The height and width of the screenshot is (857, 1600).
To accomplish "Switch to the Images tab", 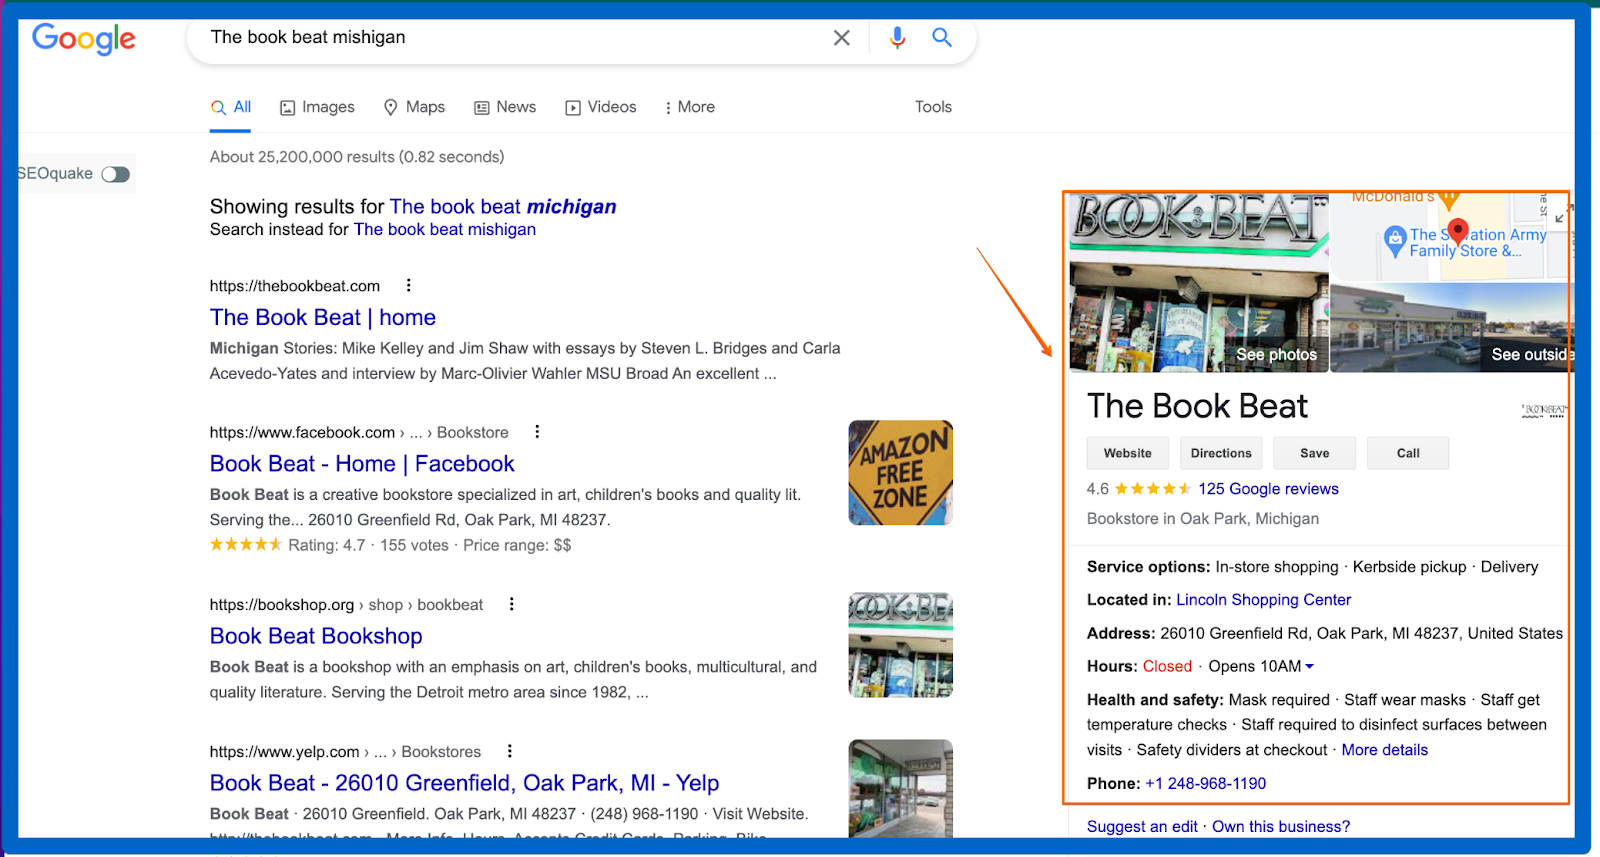I will coord(317,107).
